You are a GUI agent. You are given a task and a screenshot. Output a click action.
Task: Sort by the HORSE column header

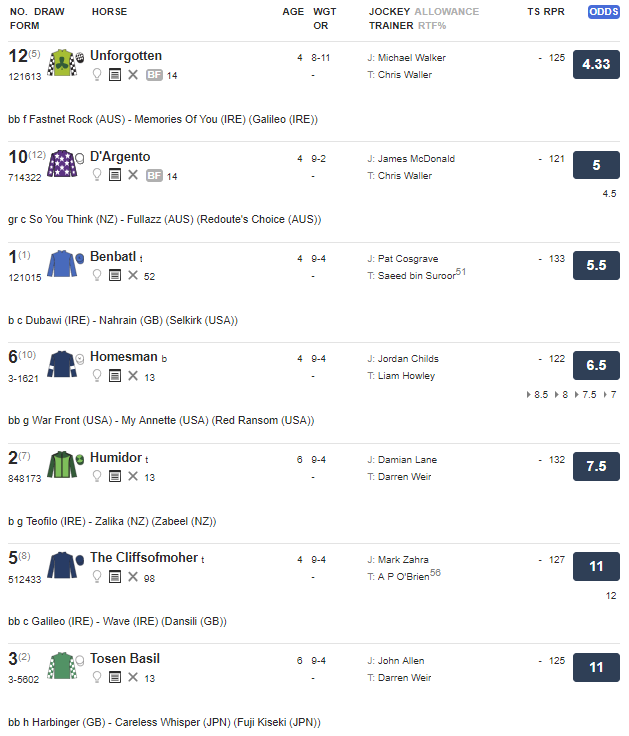coord(109,12)
